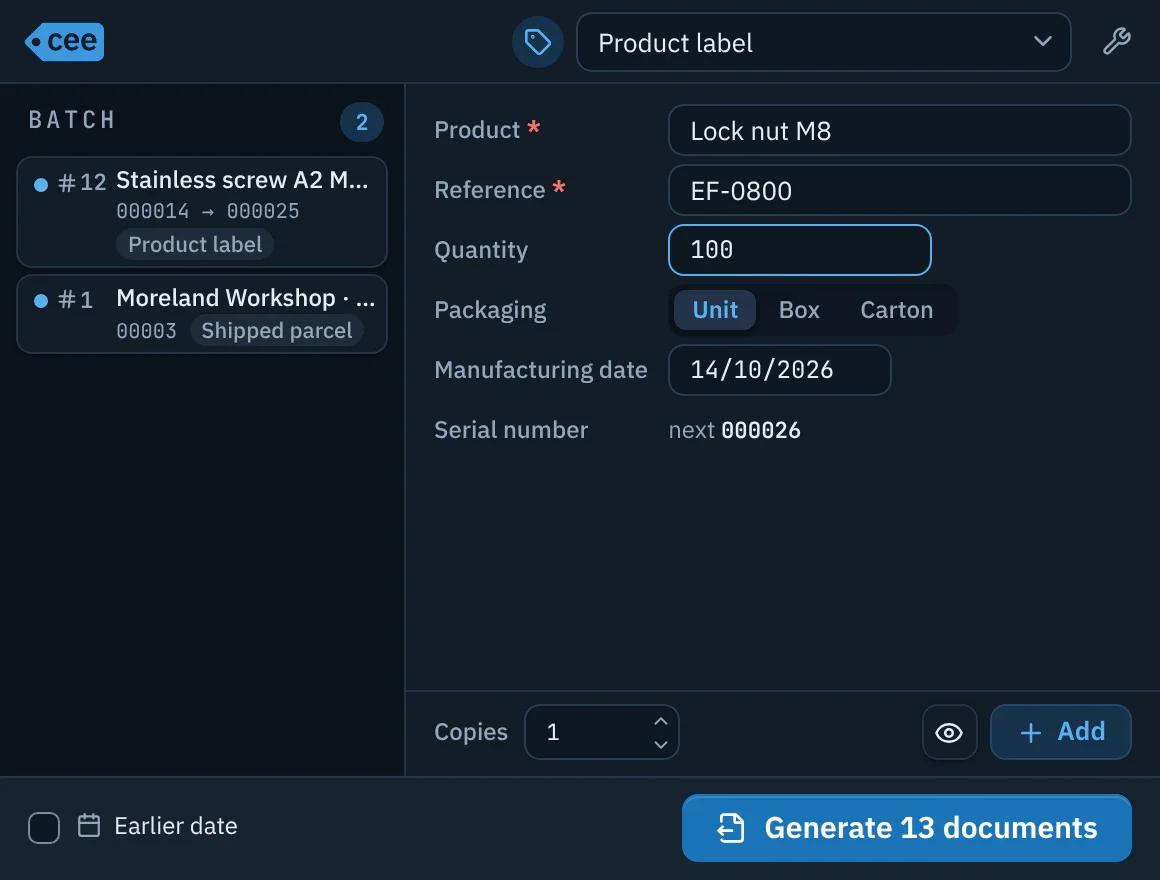Click Manufacturing date field 14/10/2026

click(780, 370)
